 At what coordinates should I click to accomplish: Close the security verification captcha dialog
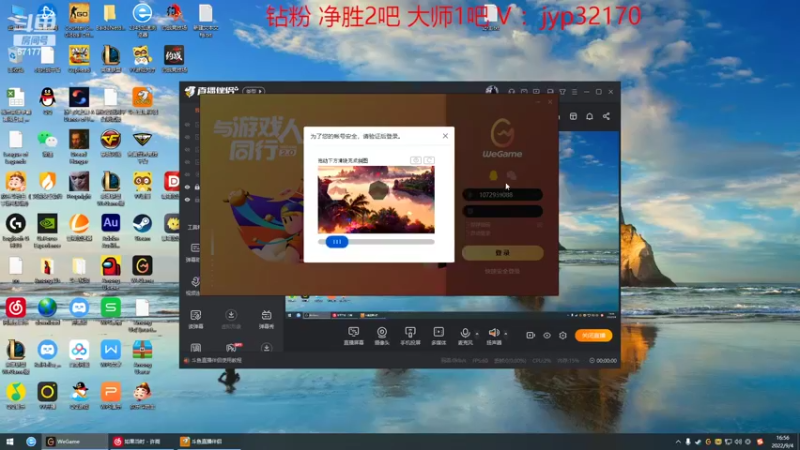[x=445, y=136]
